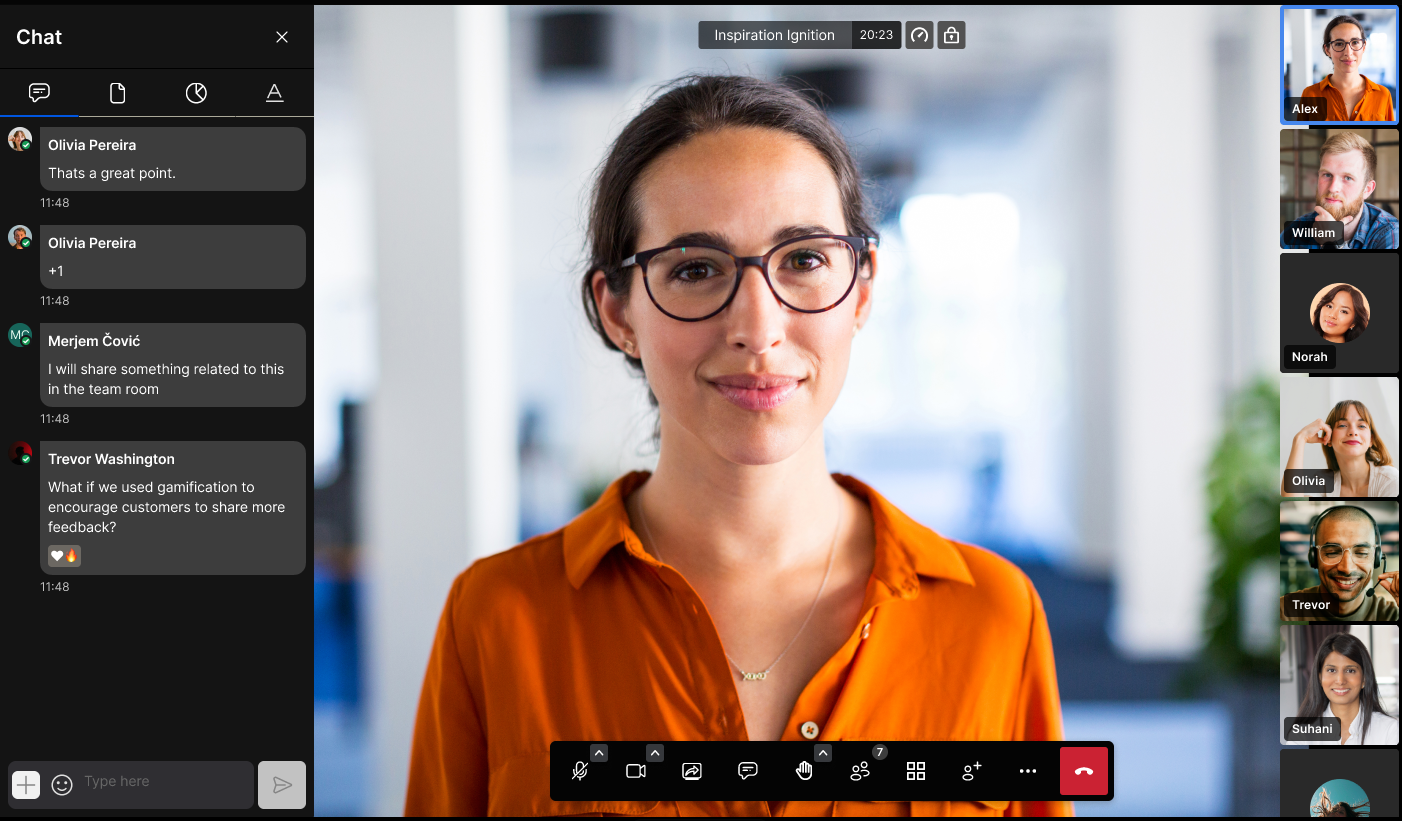This screenshot has width=1402, height=821.
Task: Click Trevor Washington's chat avatar
Action: pos(20,453)
